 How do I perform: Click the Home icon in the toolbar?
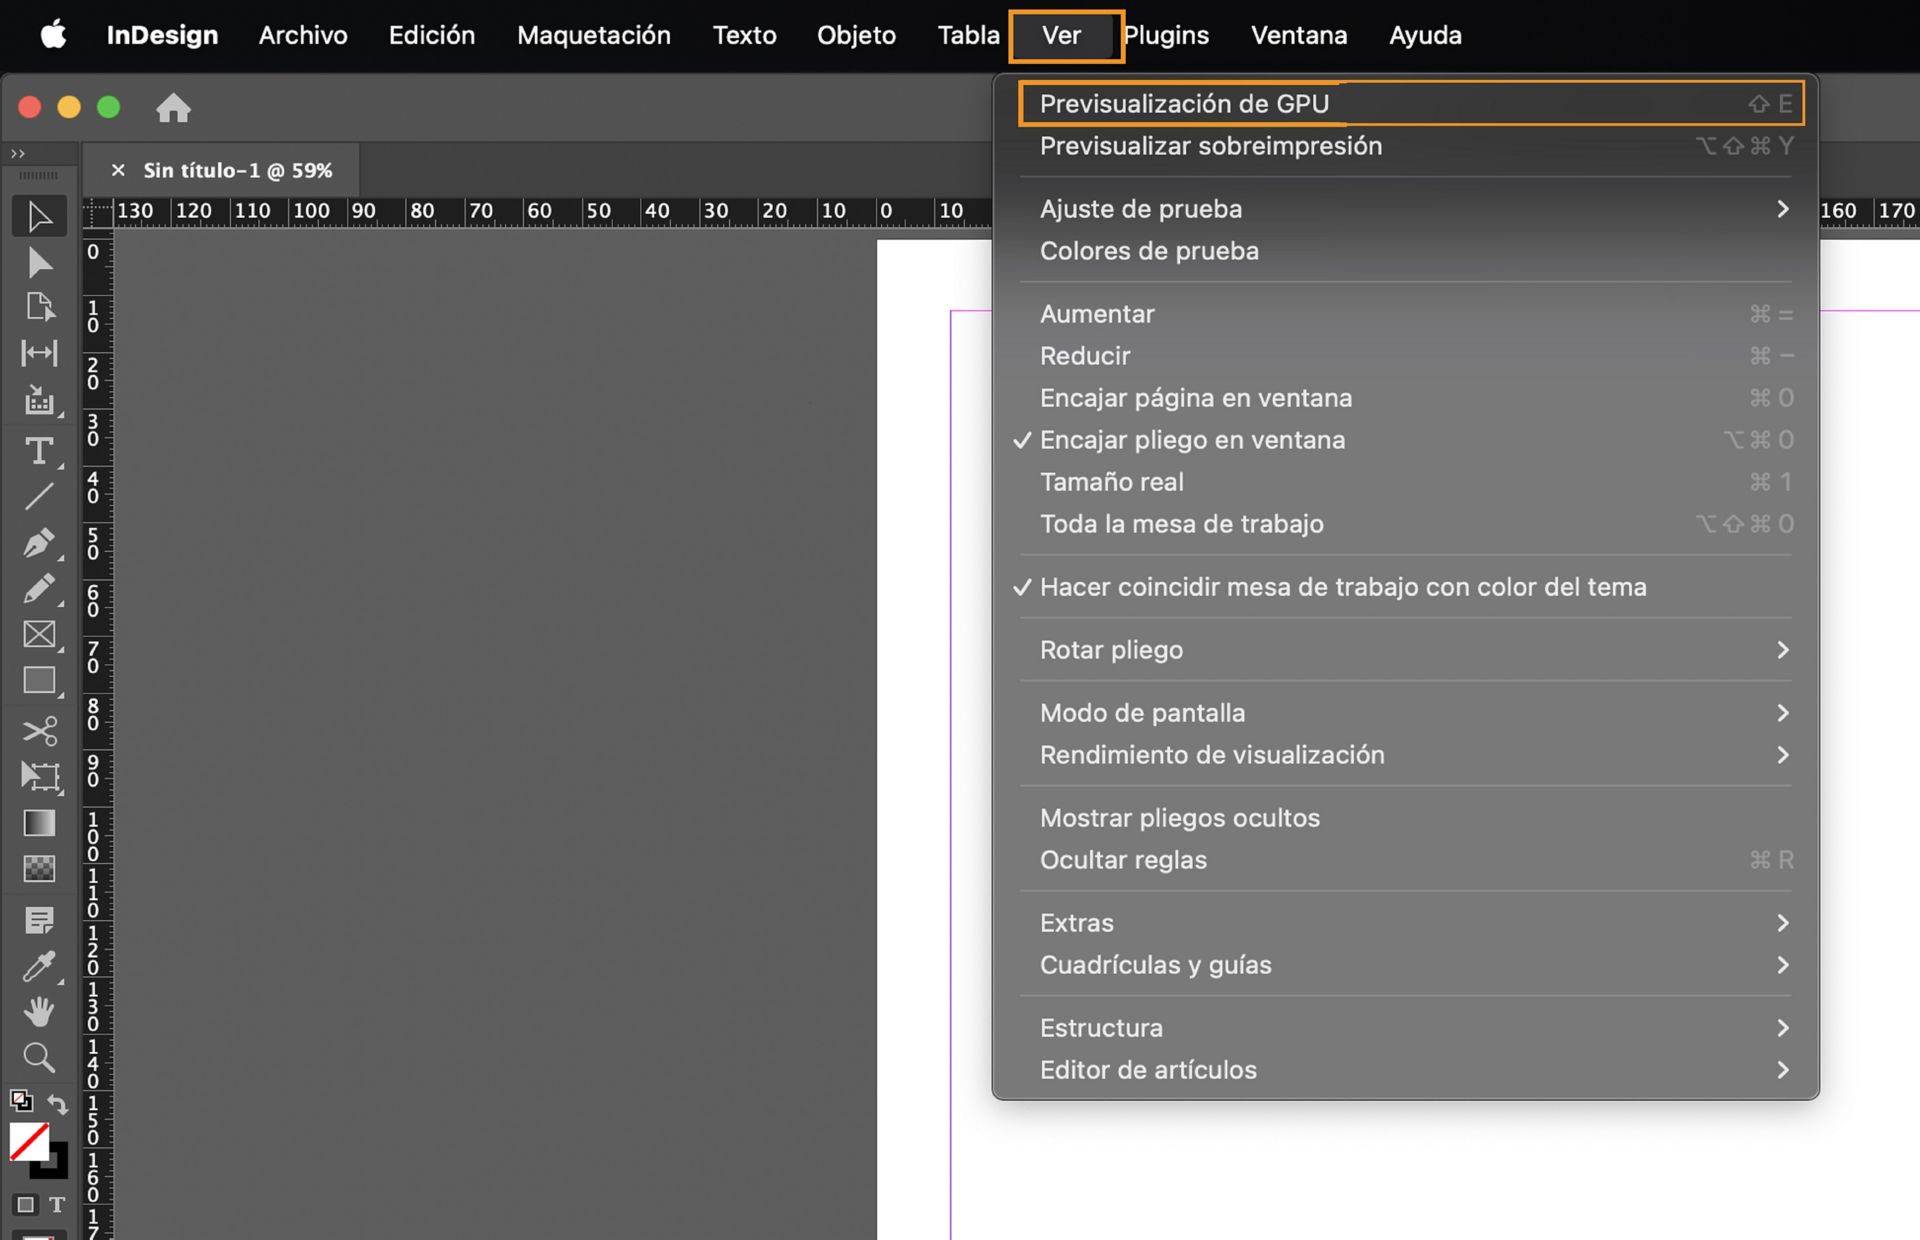pyautogui.click(x=174, y=108)
